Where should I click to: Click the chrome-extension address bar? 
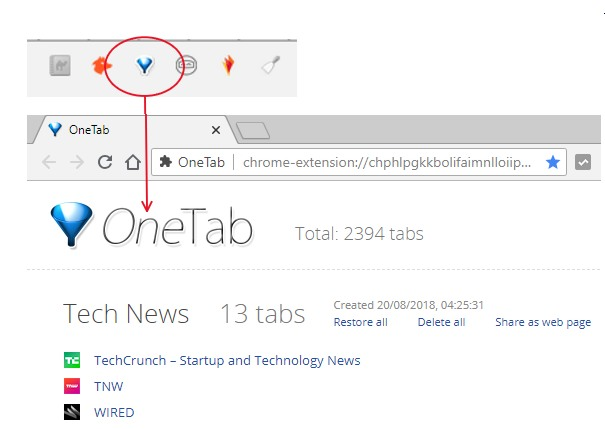pyautogui.click(x=359, y=162)
